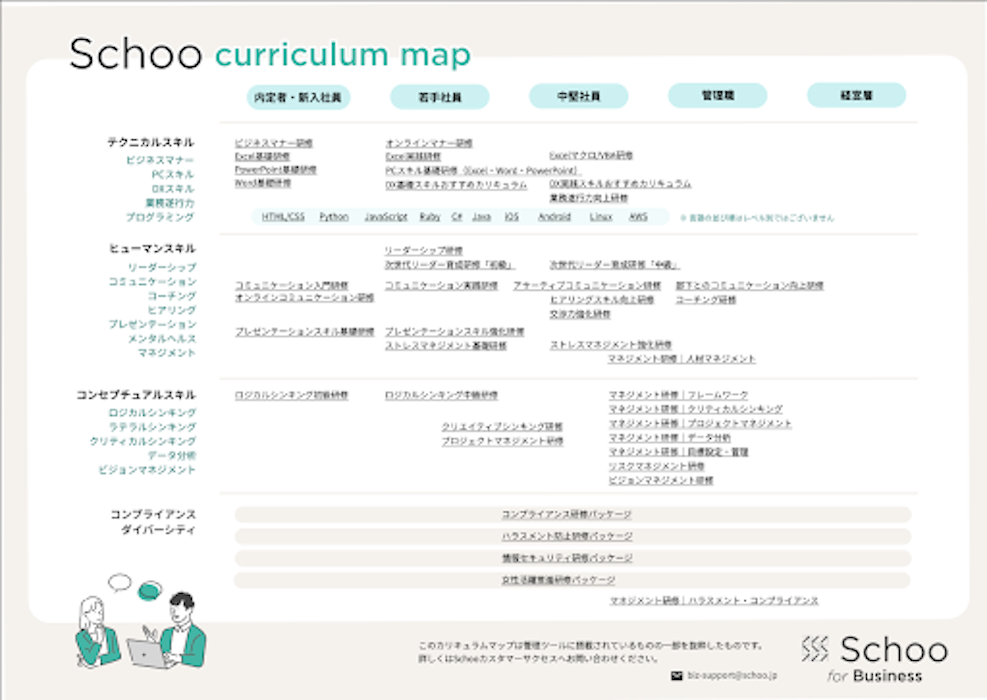Open the コーチング研修 link
The image size is (987, 700).
(x=706, y=300)
